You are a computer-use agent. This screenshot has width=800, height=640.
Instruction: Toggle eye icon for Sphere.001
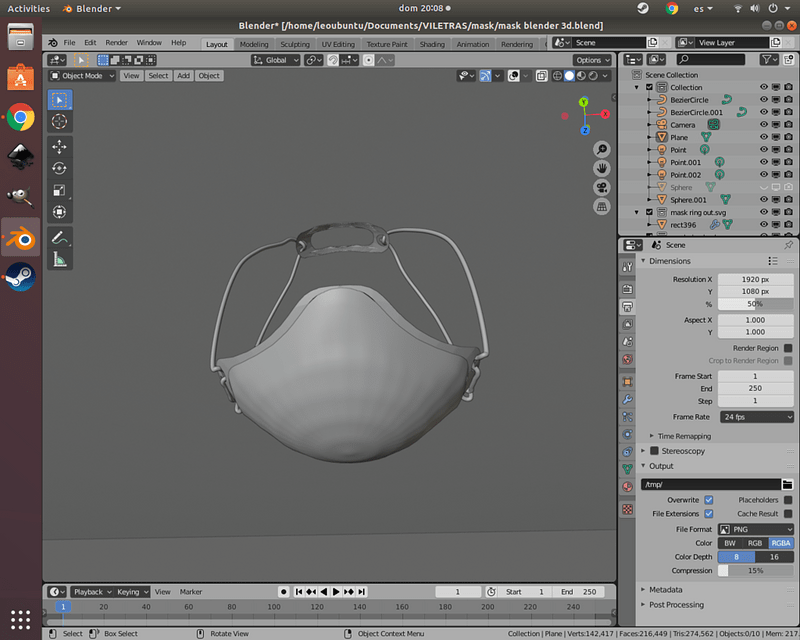coord(764,200)
